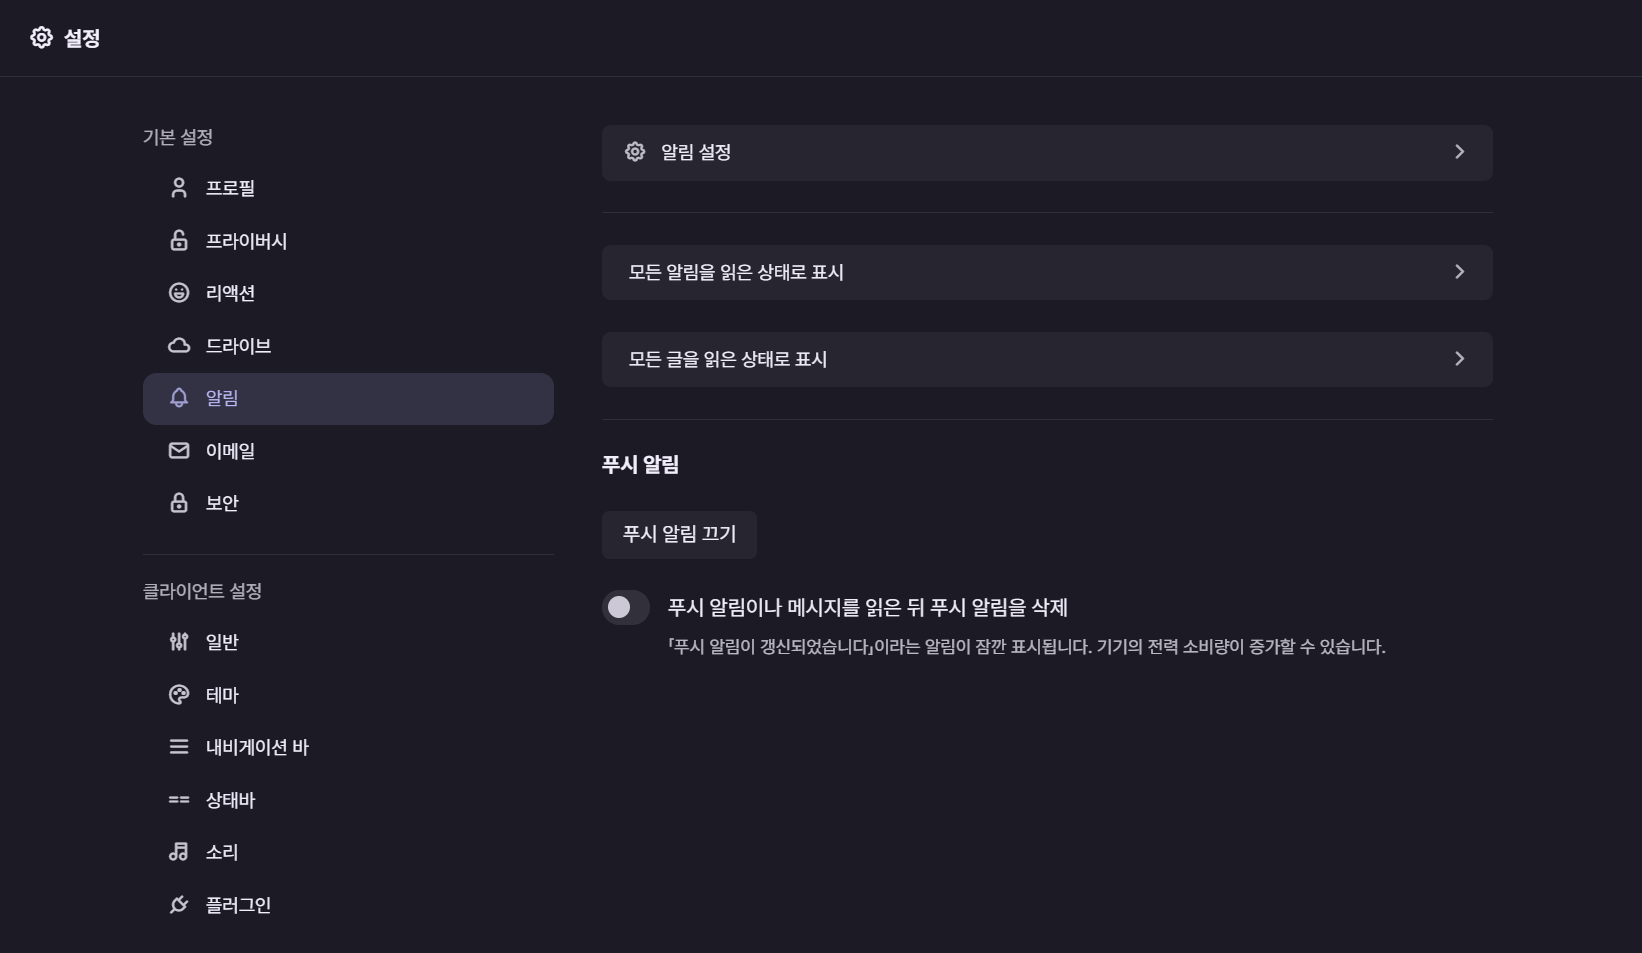Switch to the 일반 settings section

click(x=220, y=642)
